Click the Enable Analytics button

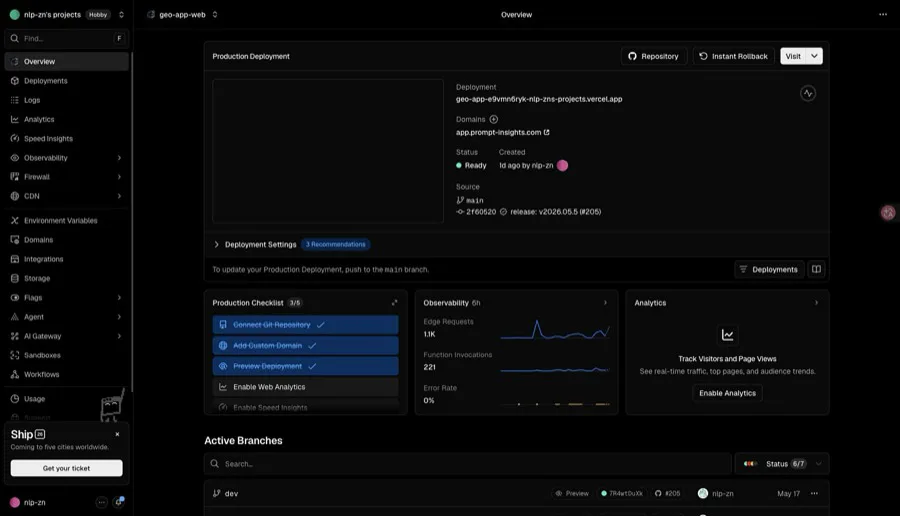(727, 393)
